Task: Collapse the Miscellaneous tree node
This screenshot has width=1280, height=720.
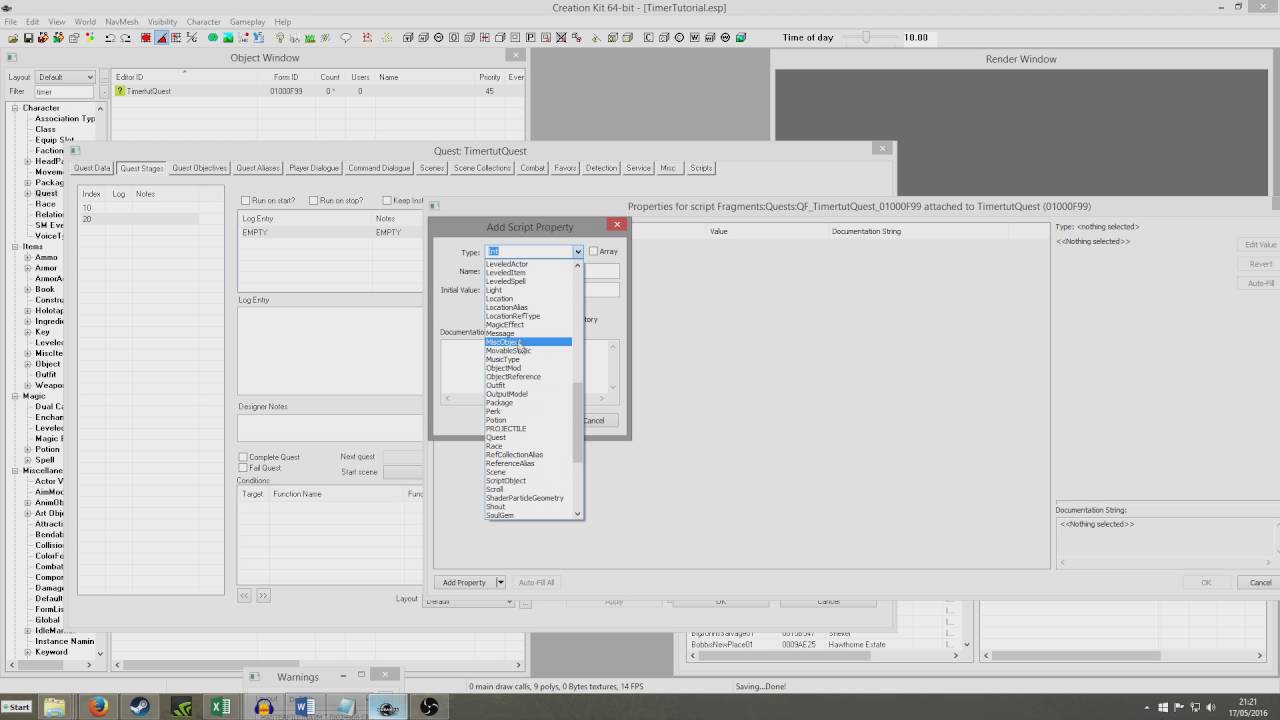Action: coord(16,470)
